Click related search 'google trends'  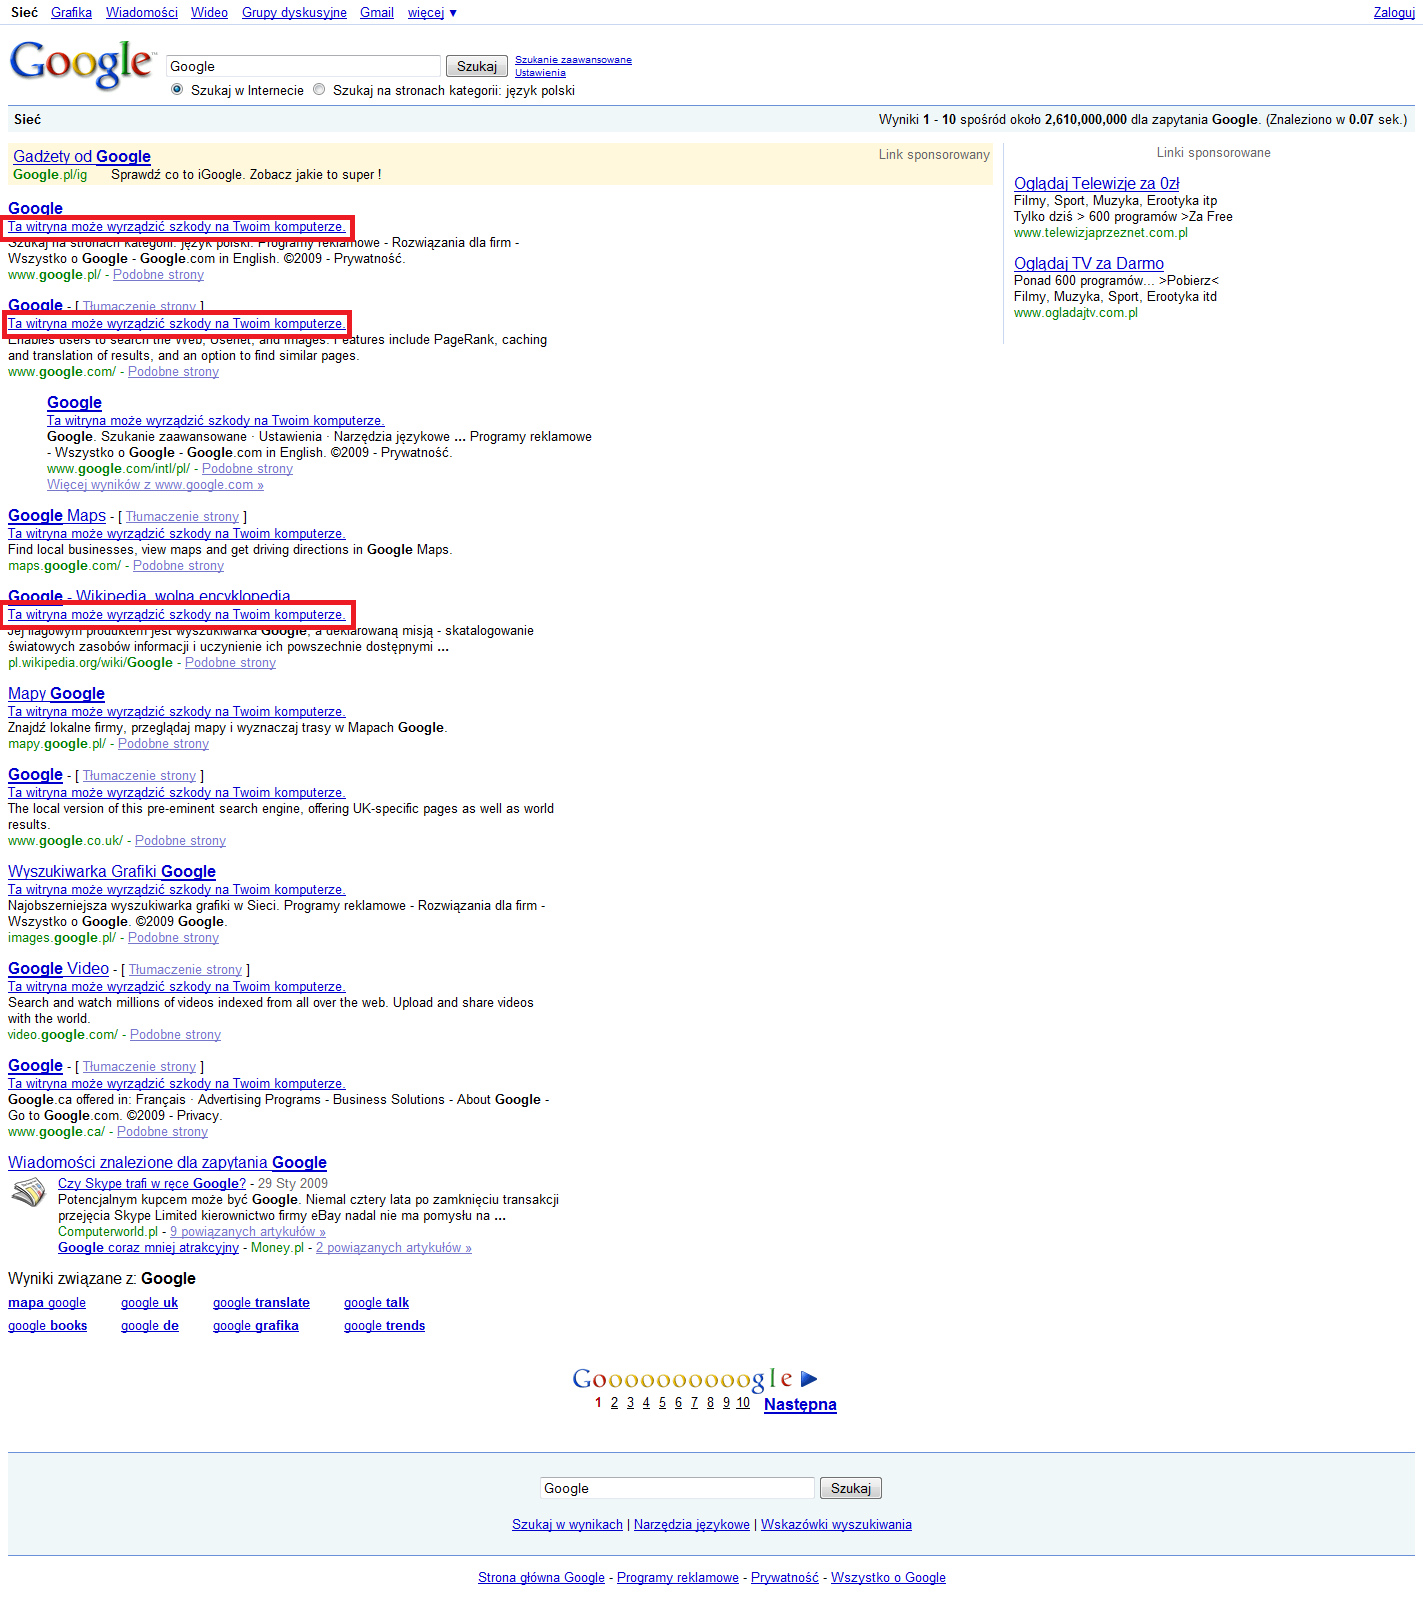[384, 1326]
